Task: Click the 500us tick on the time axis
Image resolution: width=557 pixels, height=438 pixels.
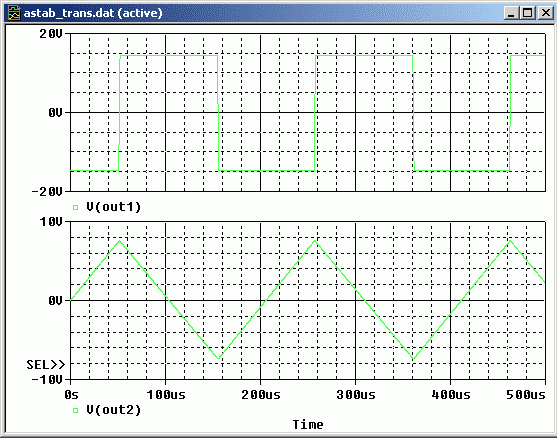Action: click(526, 395)
